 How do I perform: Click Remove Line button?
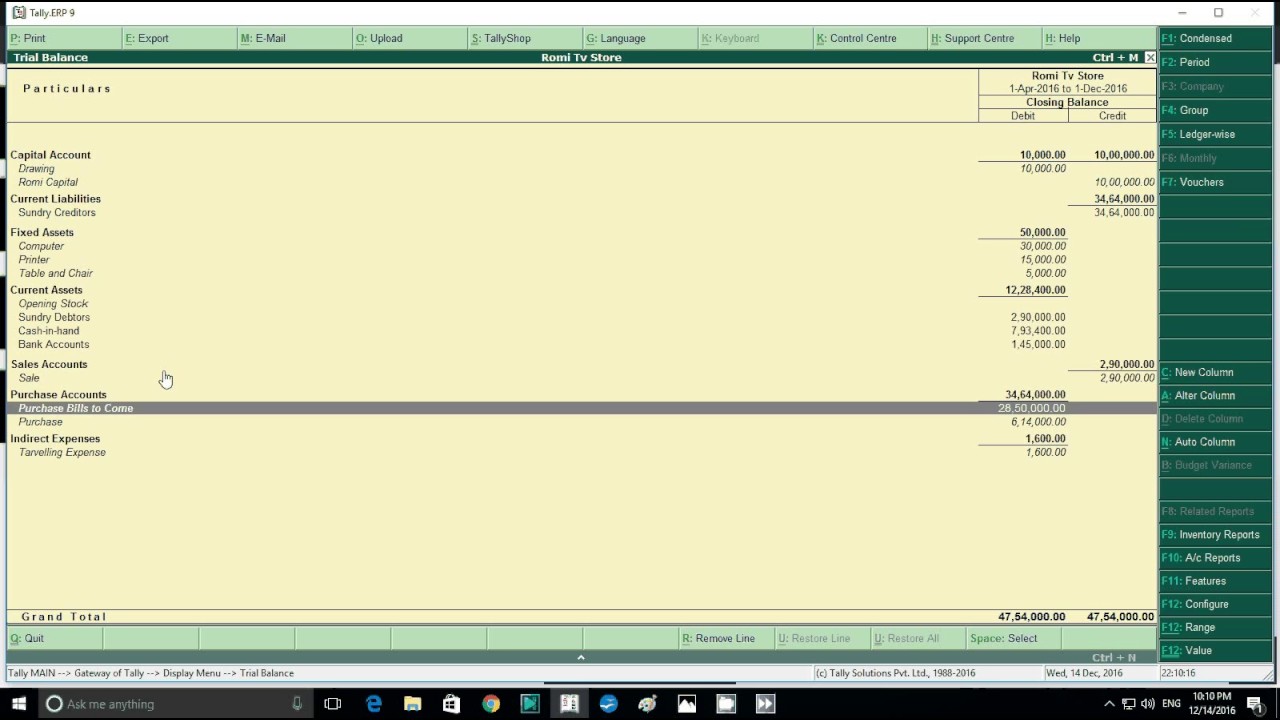point(726,638)
